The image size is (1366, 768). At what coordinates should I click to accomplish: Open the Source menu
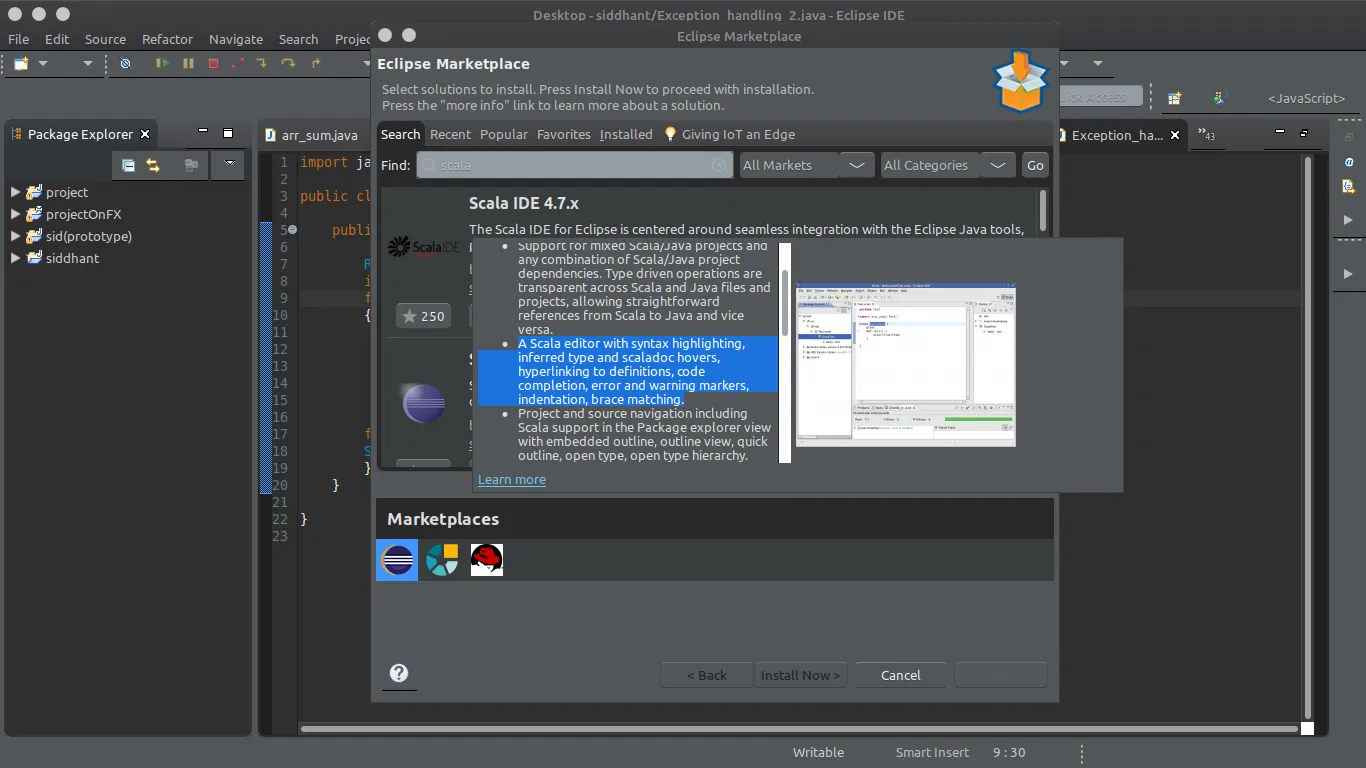coord(105,39)
